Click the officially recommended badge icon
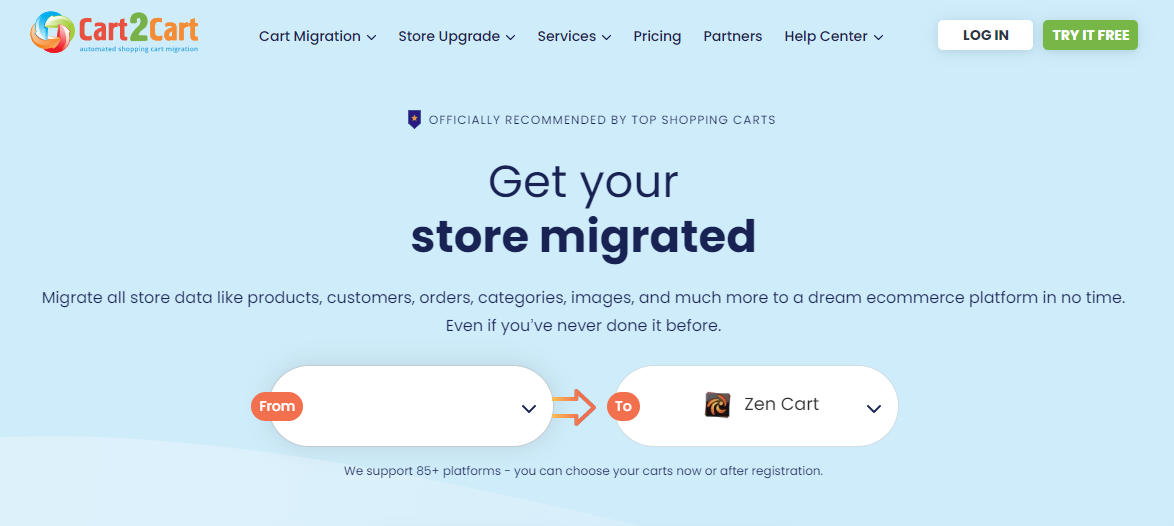Screen dimensions: 1174x526 click(414, 119)
